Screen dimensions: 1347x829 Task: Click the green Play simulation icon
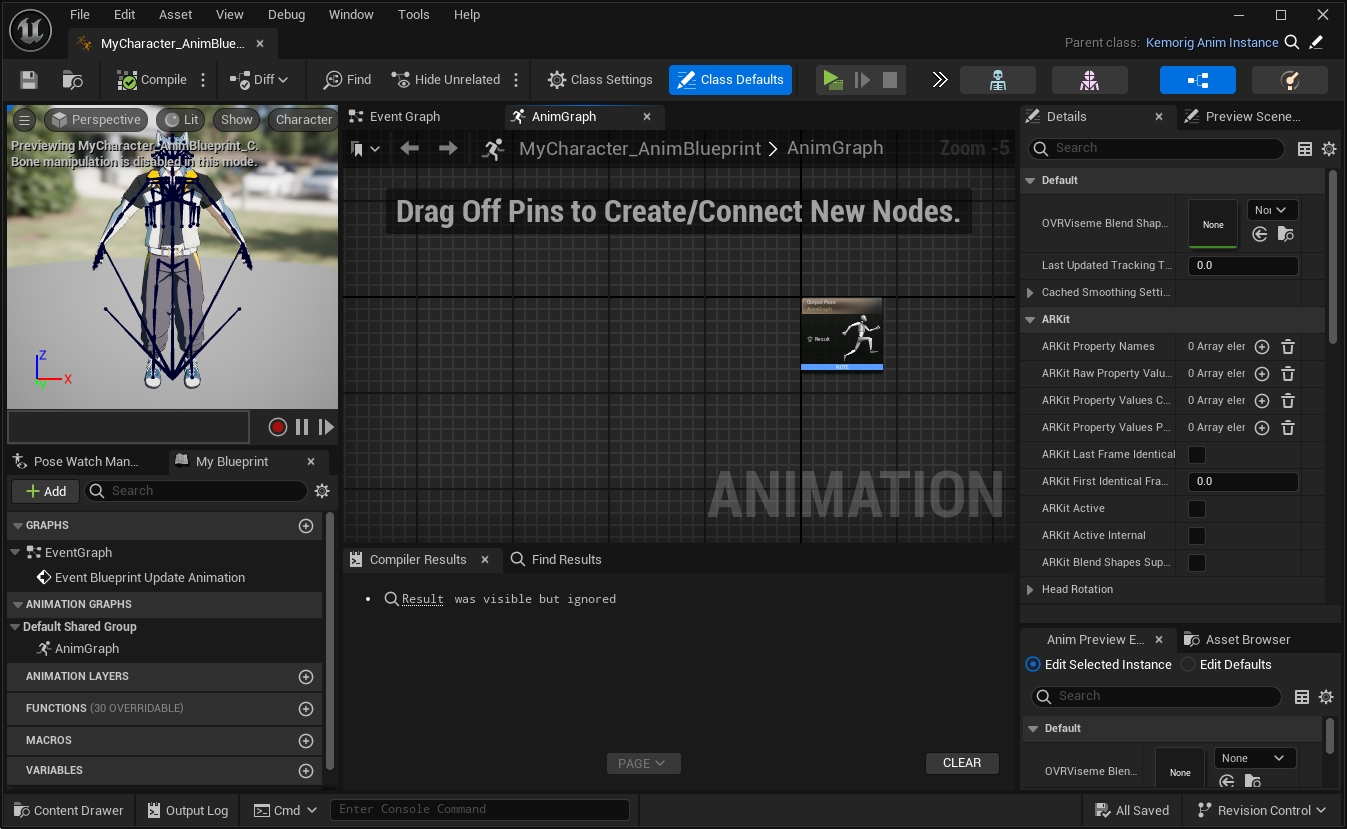click(831, 80)
